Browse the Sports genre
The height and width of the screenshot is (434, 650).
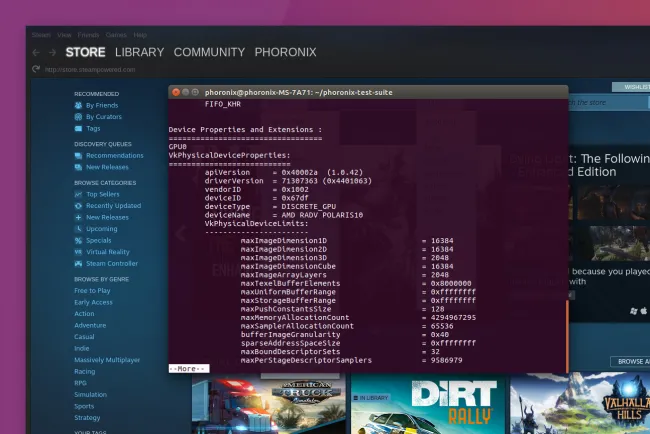click(x=84, y=406)
